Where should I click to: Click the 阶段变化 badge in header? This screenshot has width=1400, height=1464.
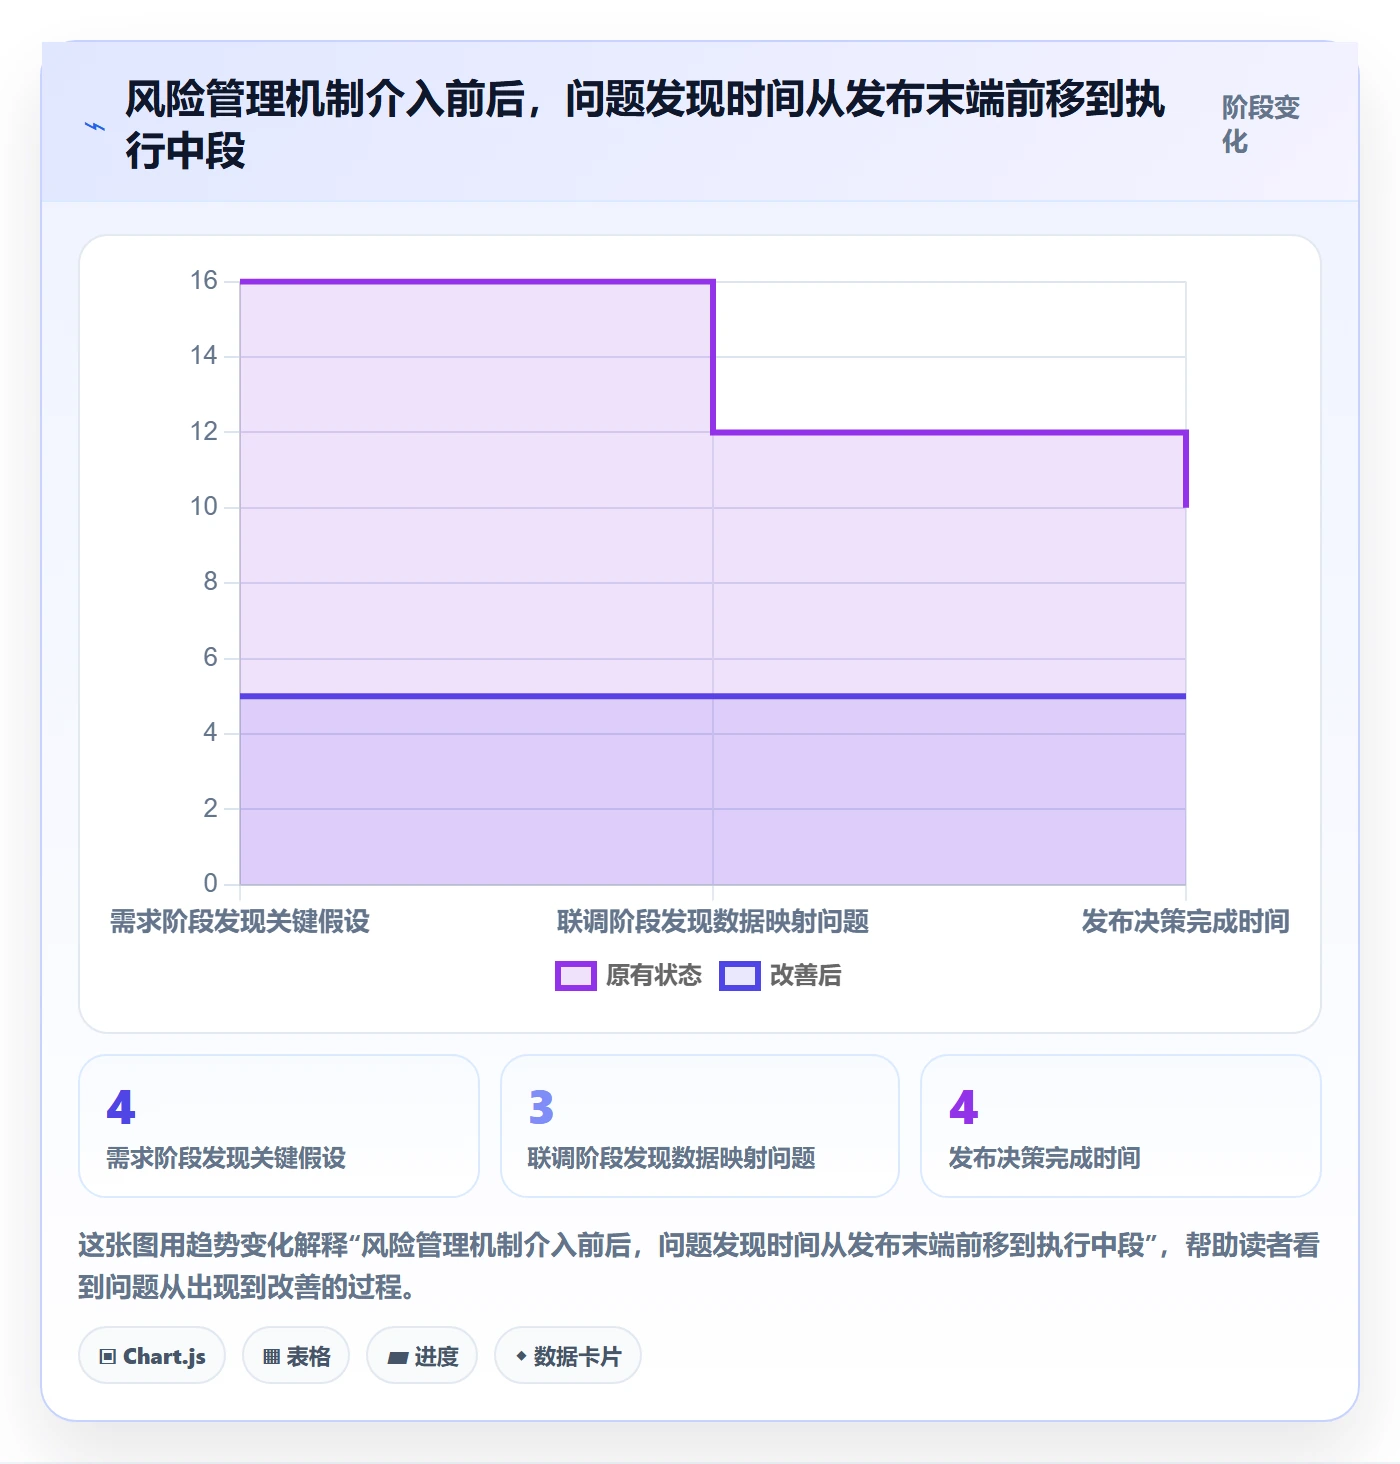click(1261, 125)
